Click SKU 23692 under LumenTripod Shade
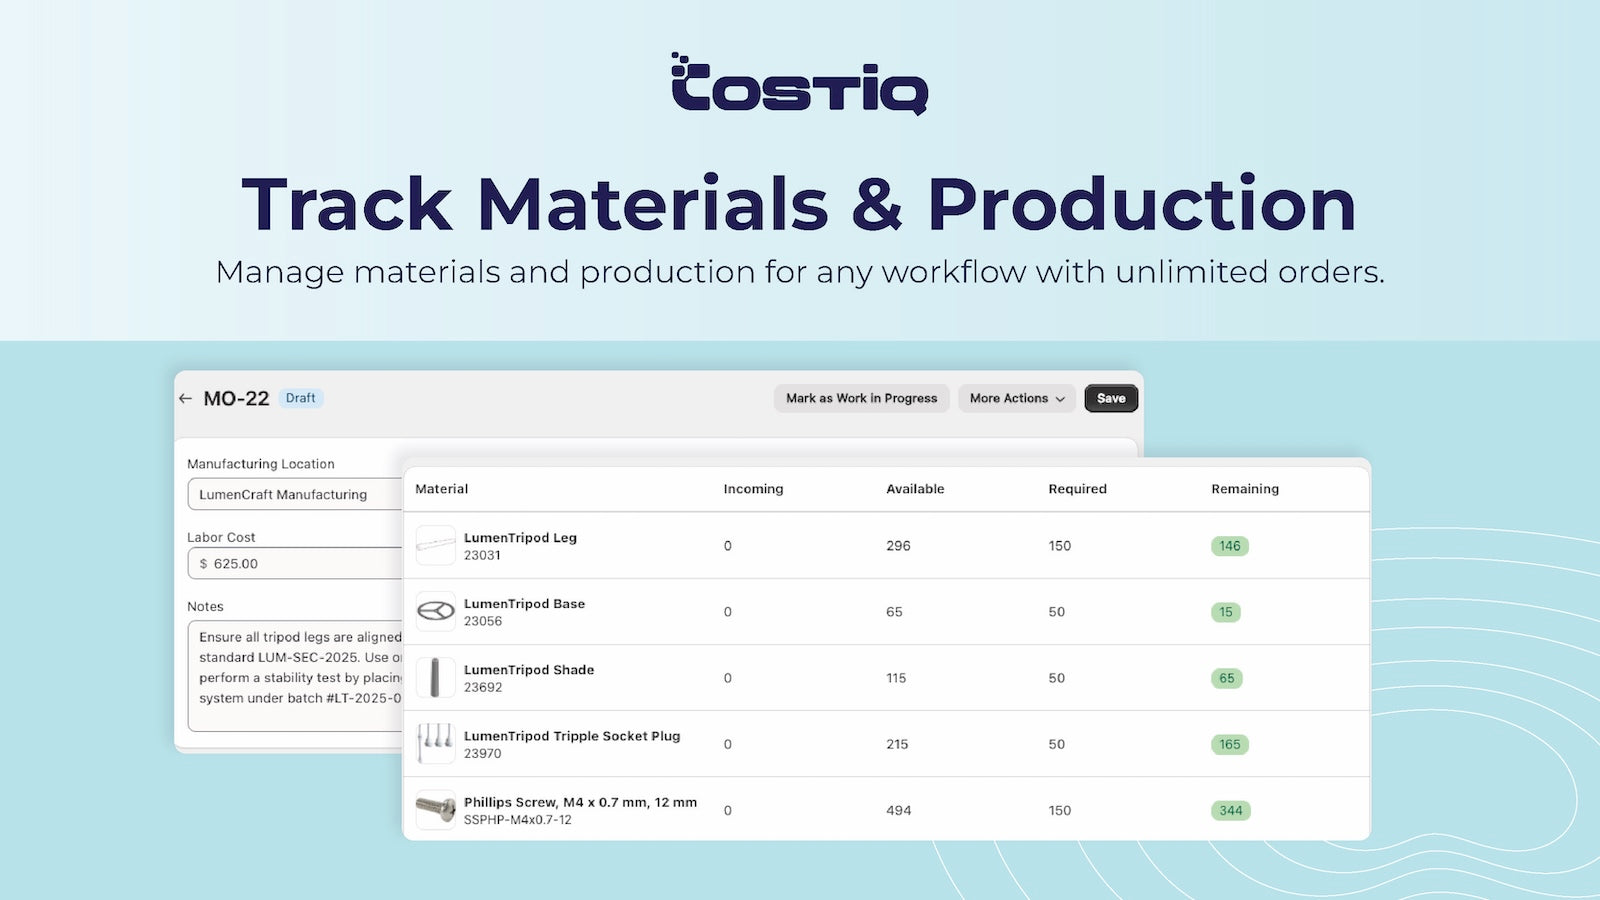Screen dimensions: 1600x900 click(x=483, y=687)
